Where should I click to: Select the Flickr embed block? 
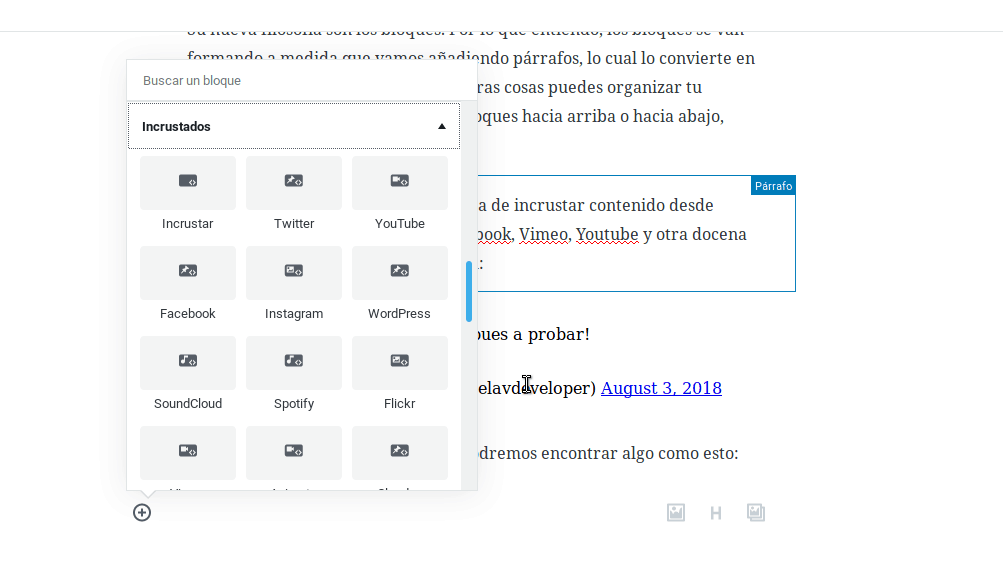click(x=400, y=375)
